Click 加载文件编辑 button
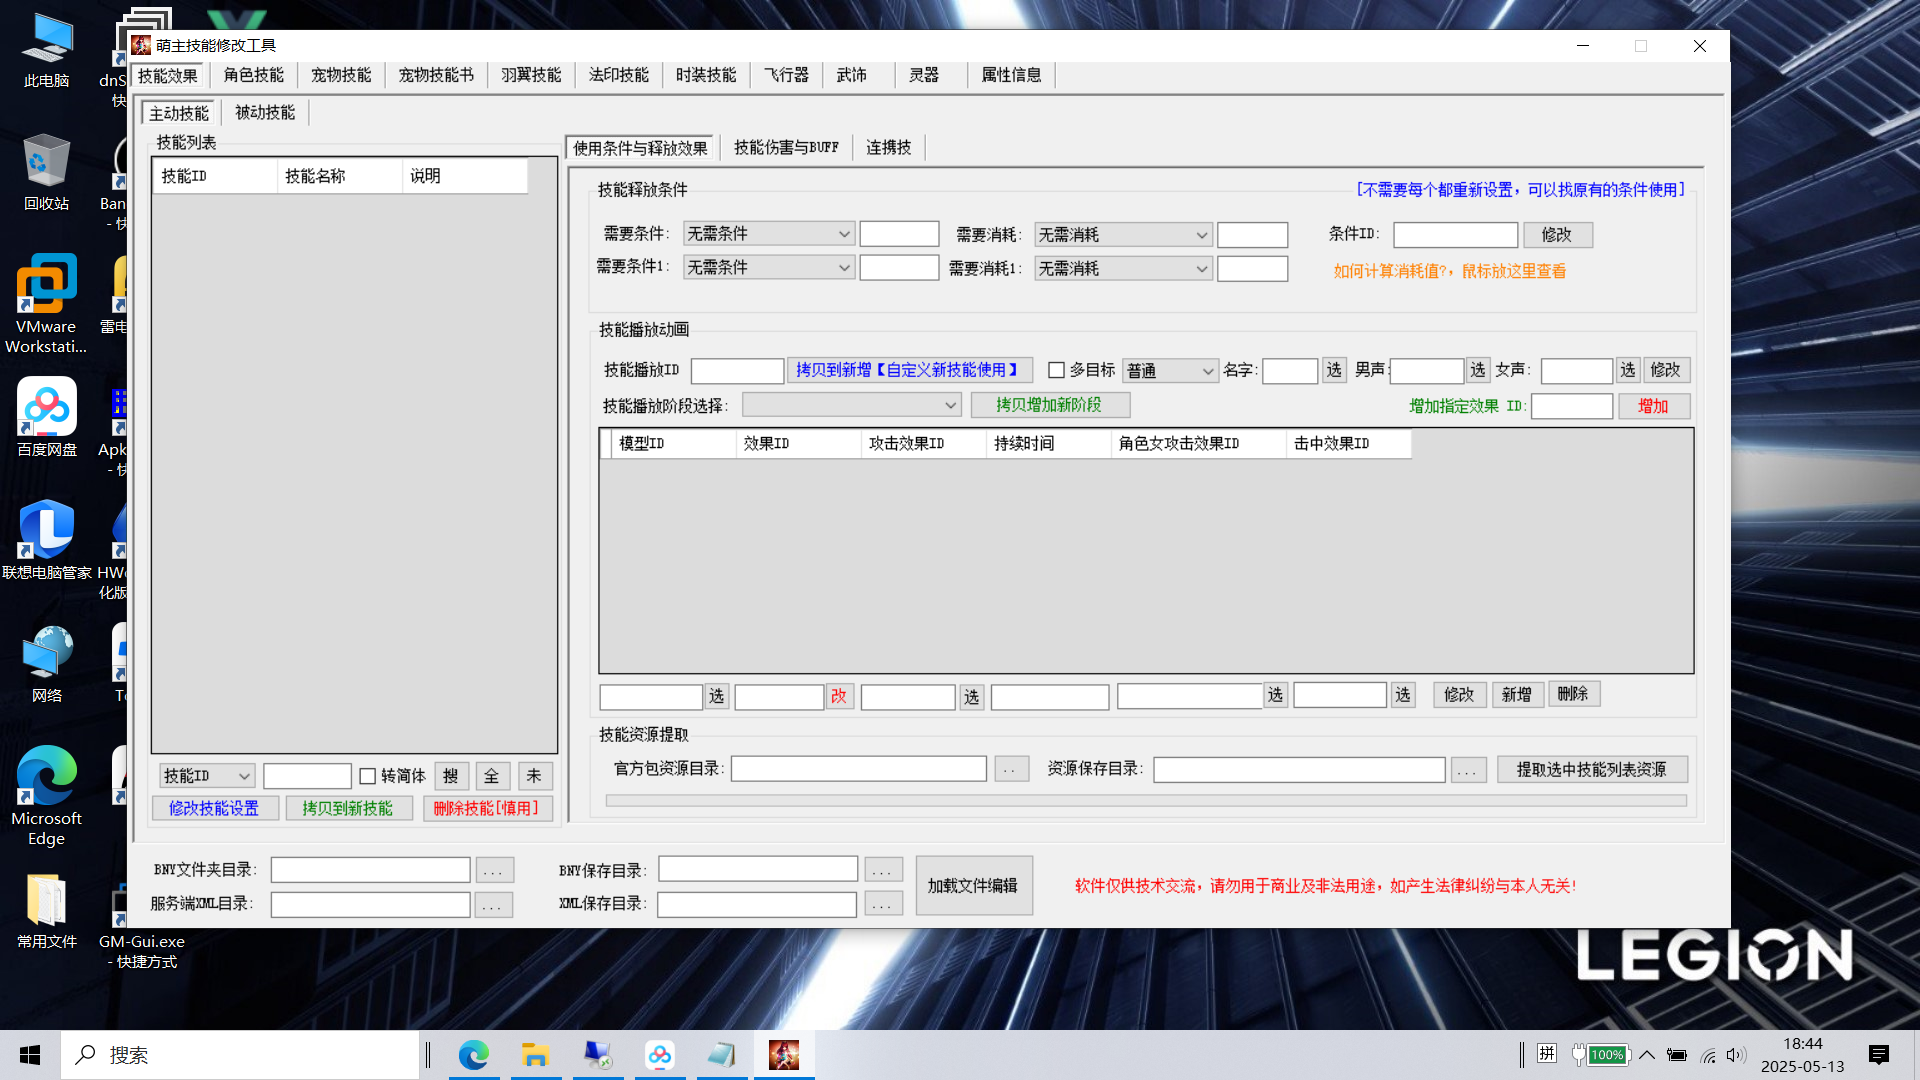 coord(972,886)
